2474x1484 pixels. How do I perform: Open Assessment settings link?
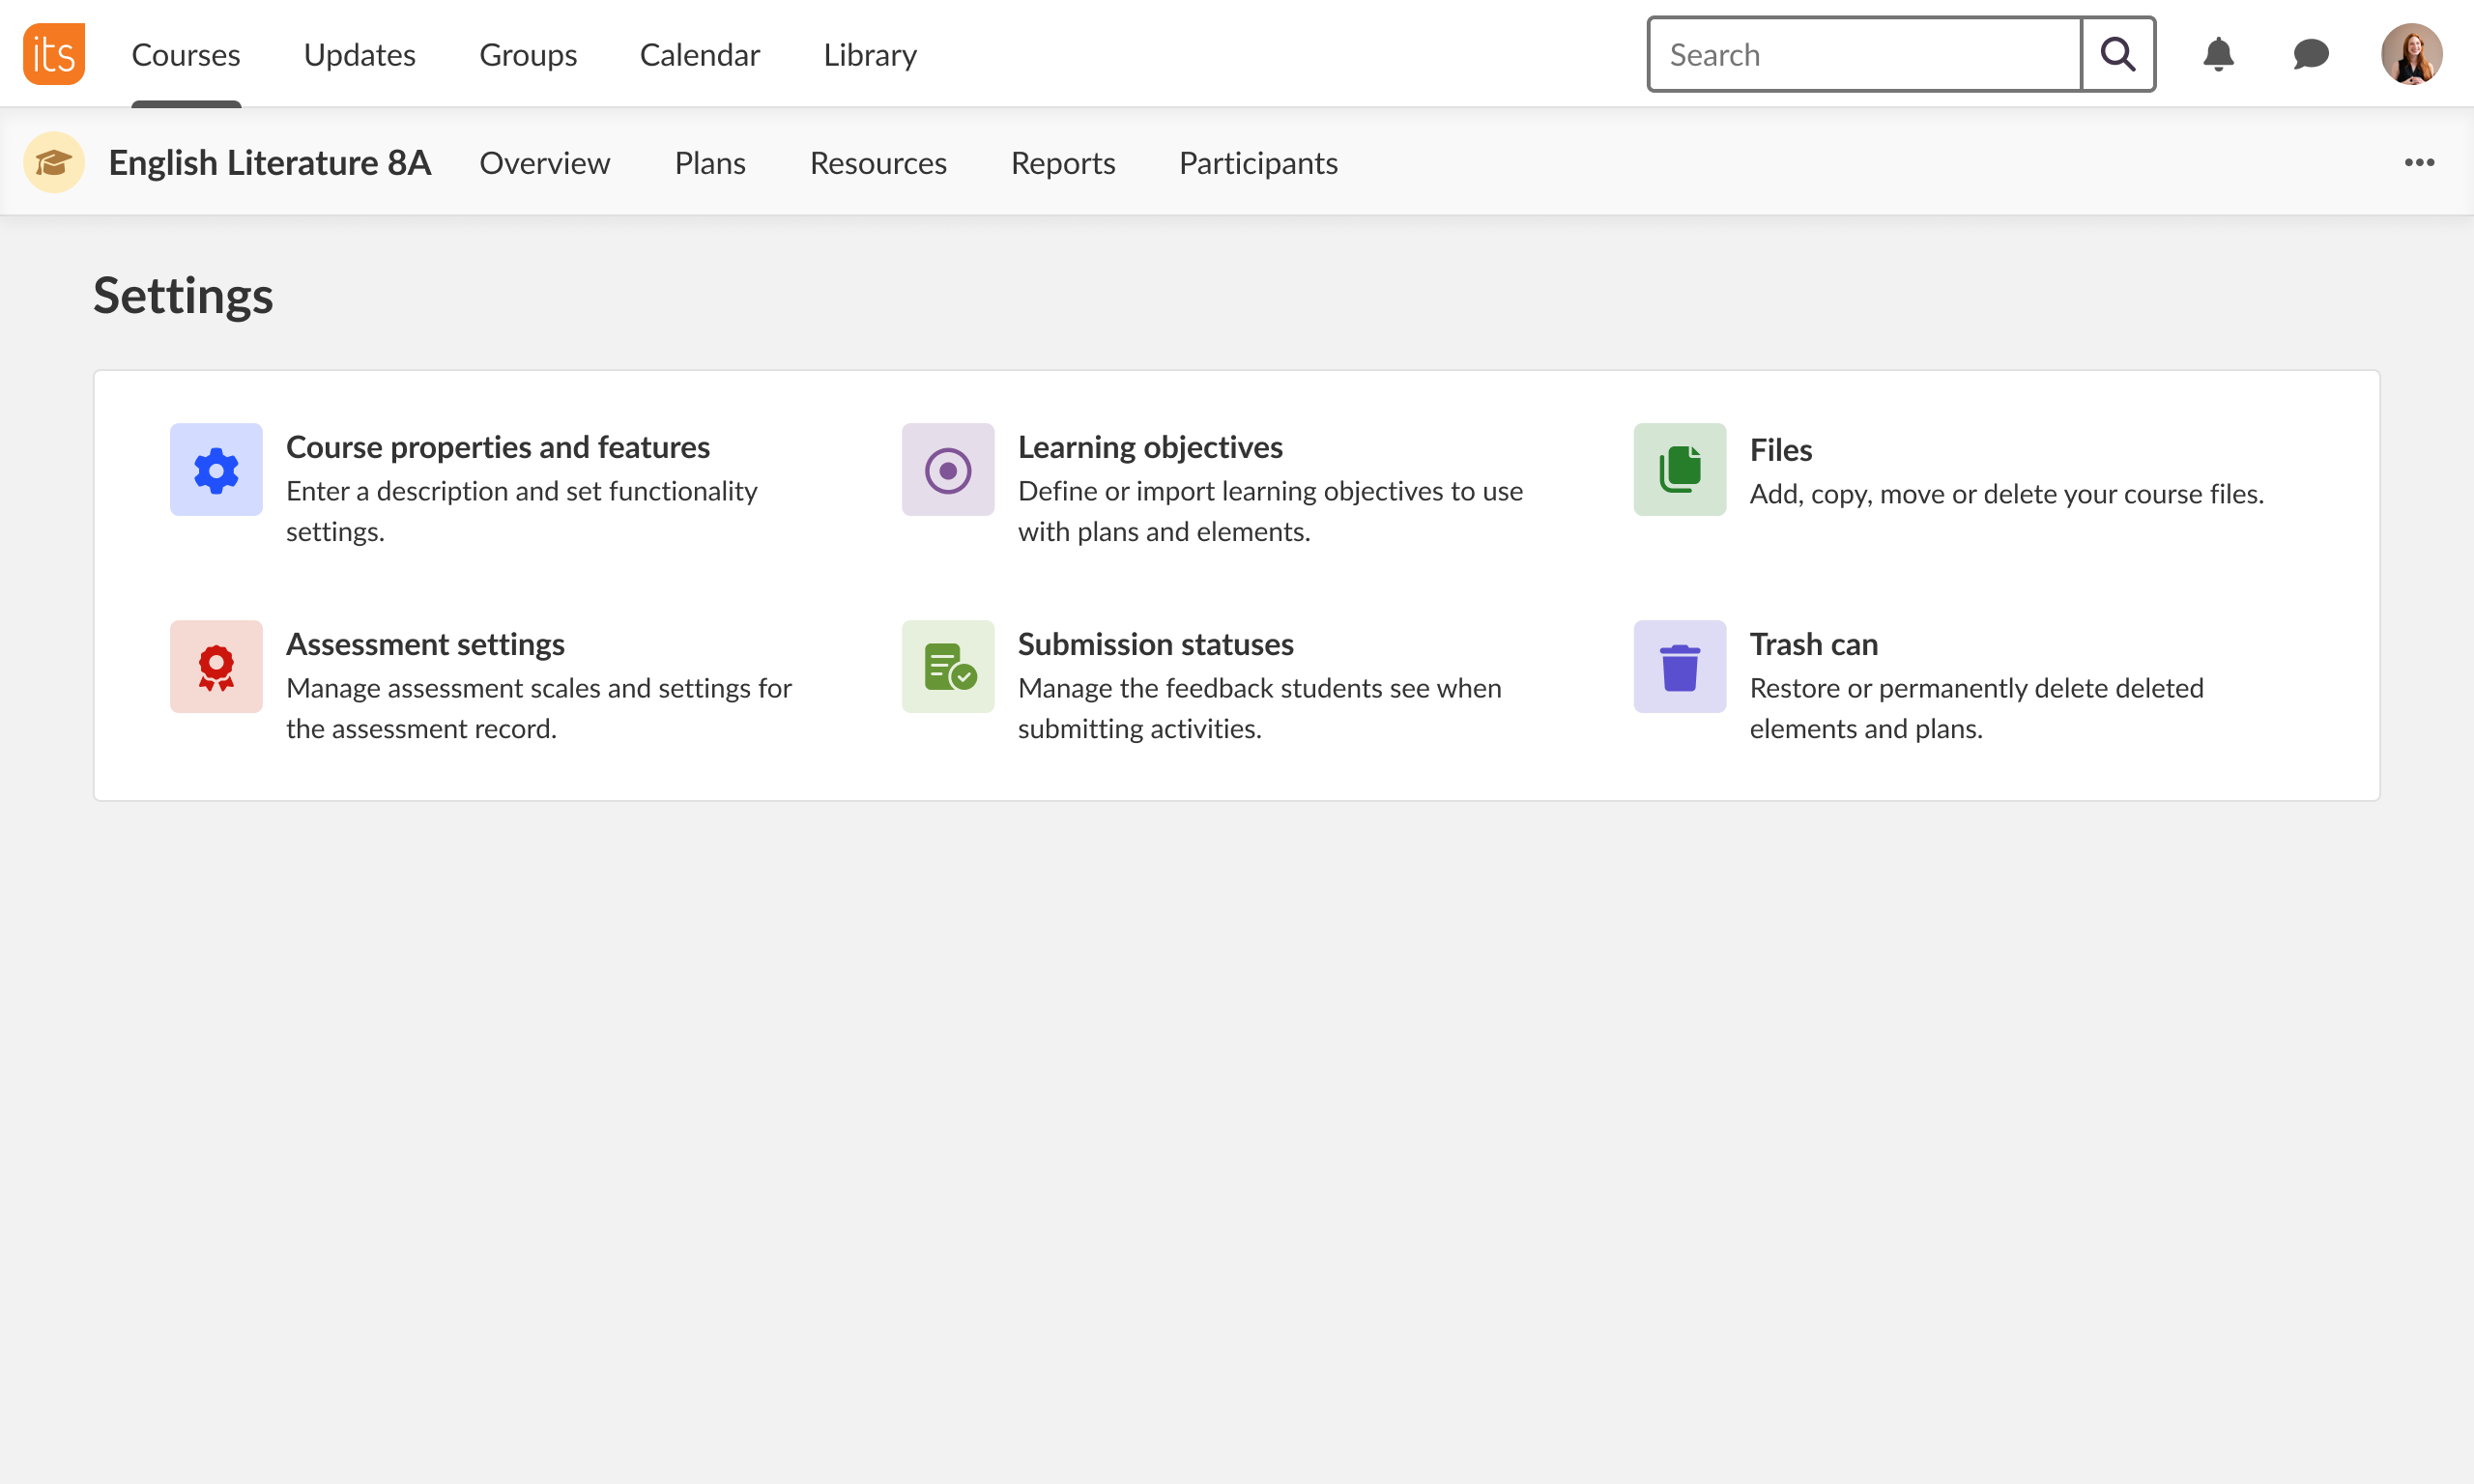[425, 644]
